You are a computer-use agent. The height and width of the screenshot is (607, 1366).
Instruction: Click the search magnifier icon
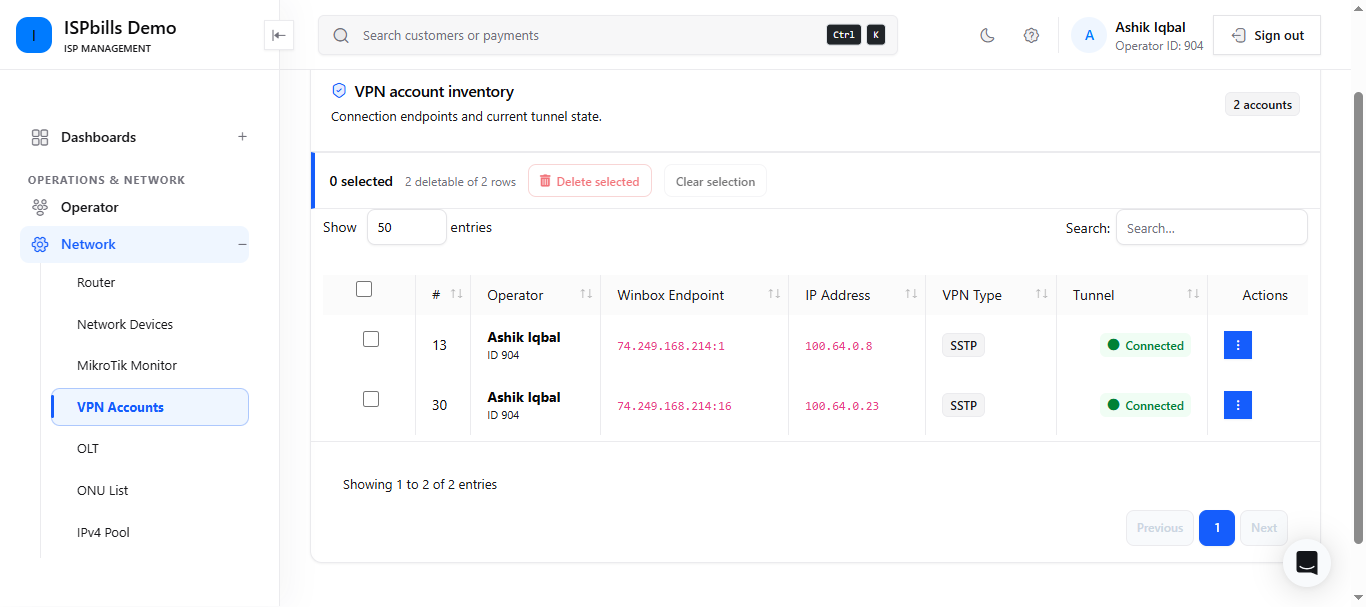coord(341,35)
